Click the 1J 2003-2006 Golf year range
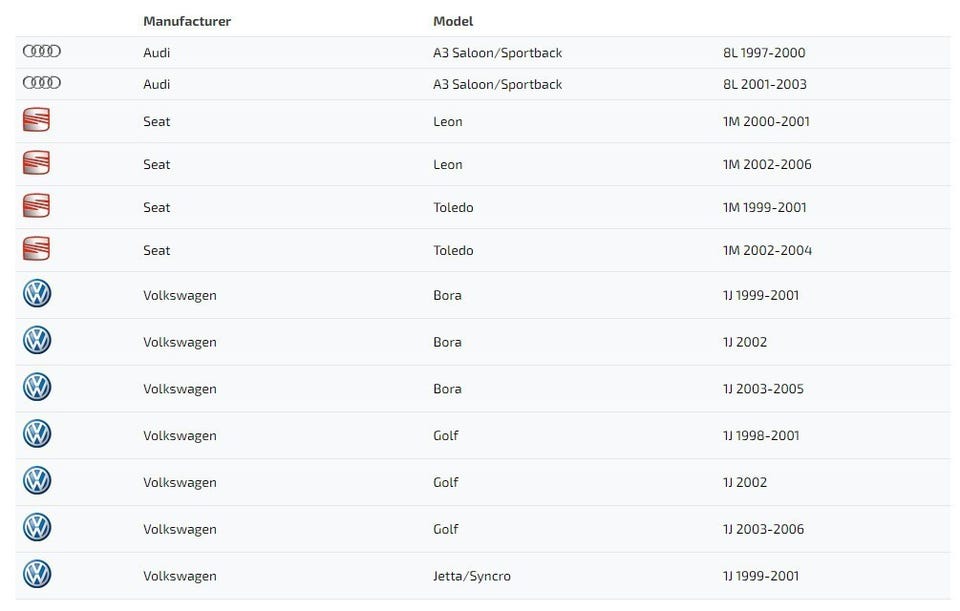The height and width of the screenshot is (611, 960). (762, 529)
